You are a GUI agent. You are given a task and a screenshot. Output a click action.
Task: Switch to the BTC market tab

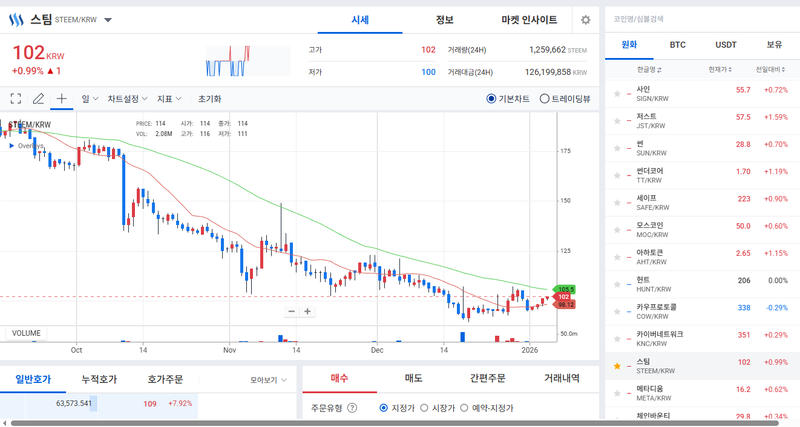pyautogui.click(x=677, y=45)
